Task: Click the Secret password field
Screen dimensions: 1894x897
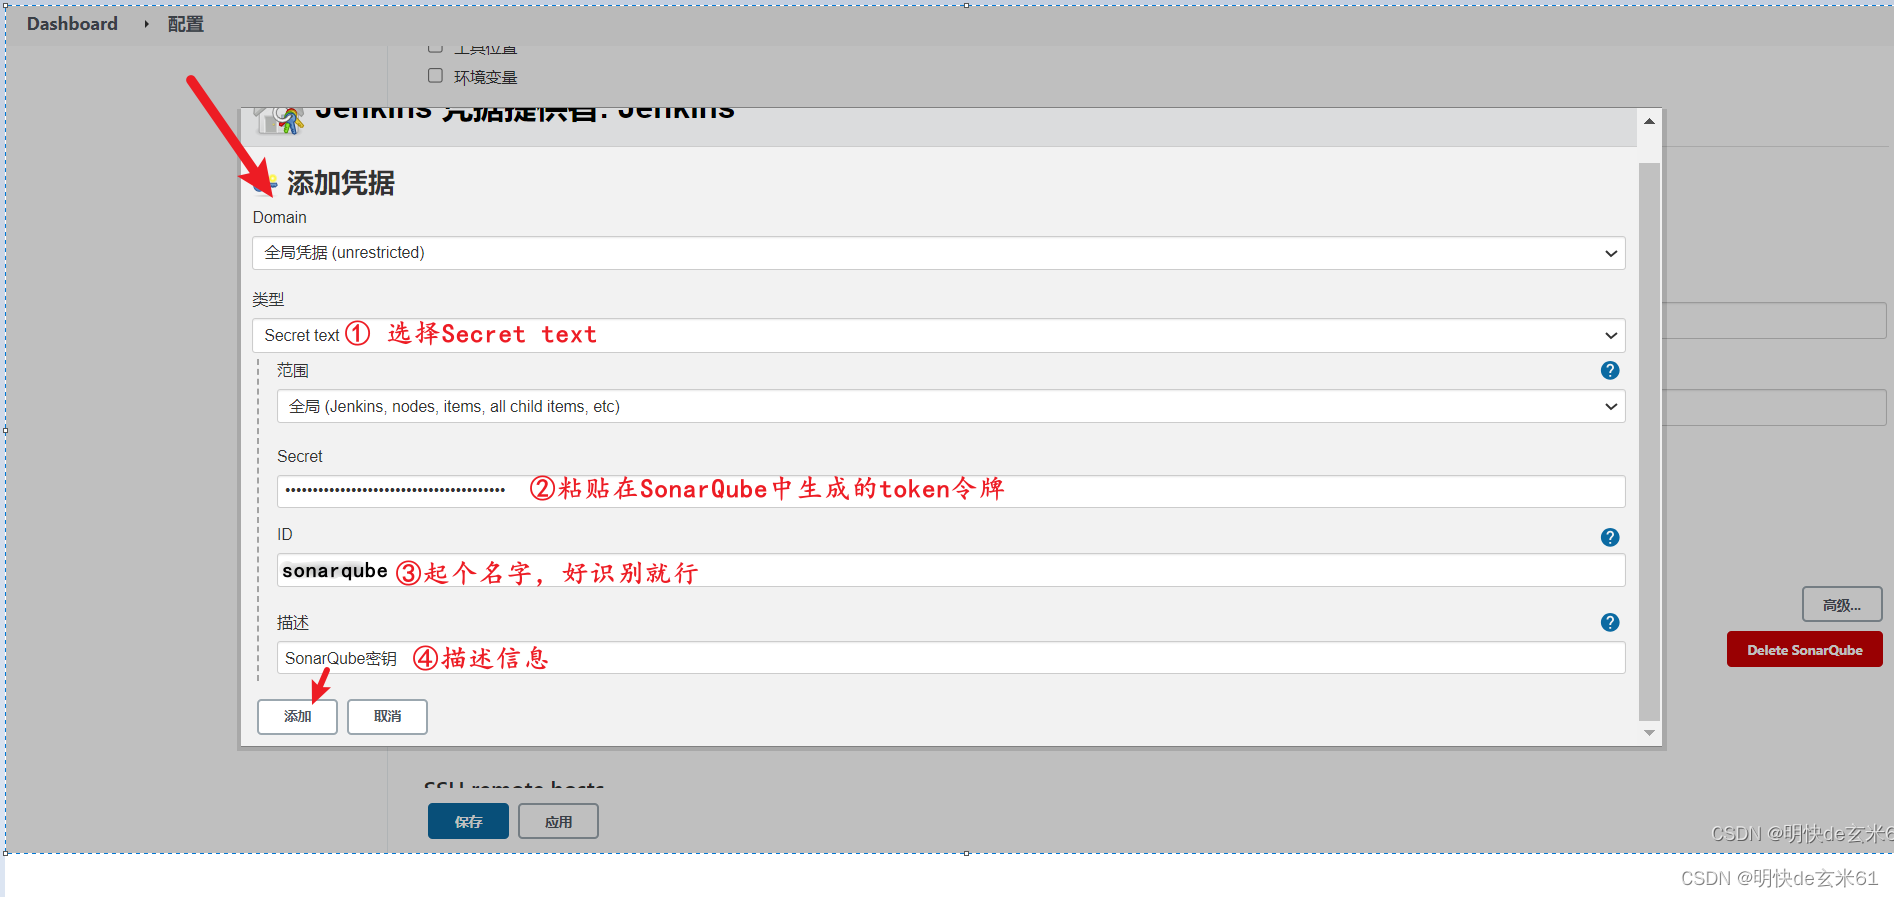Action: pos(950,490)
